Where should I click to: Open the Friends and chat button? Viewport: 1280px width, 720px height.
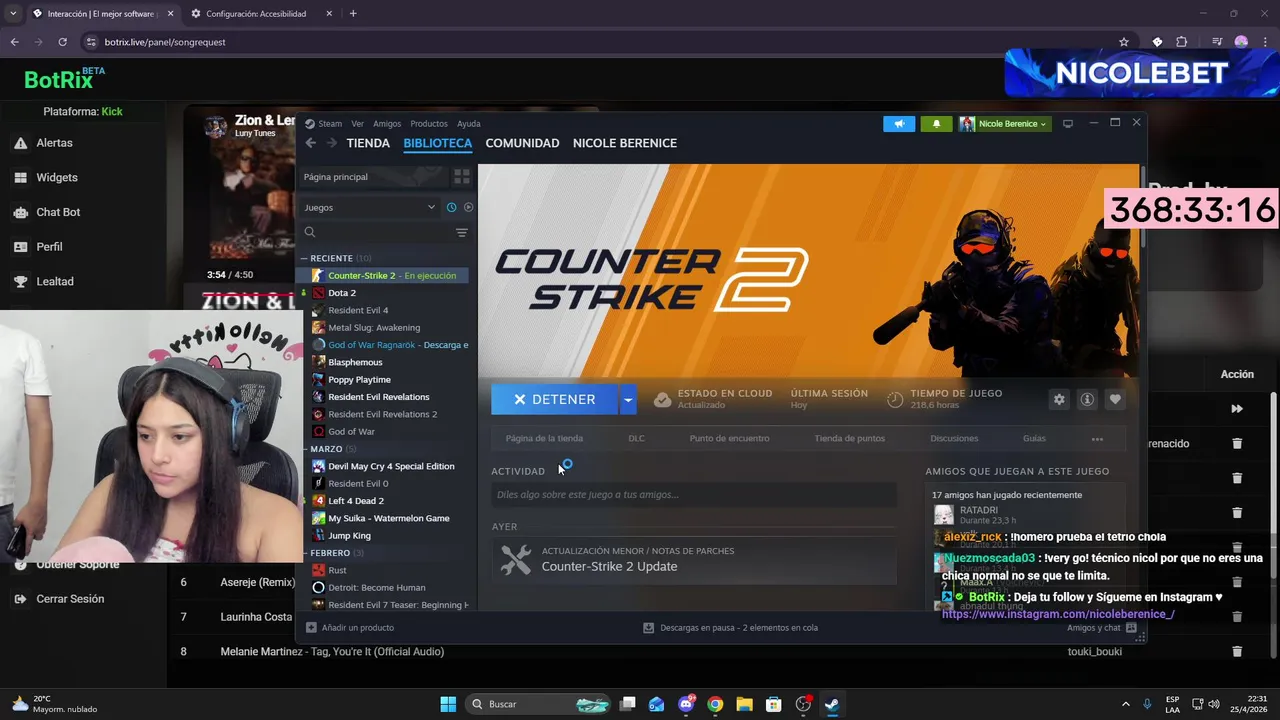[1102, 628]
